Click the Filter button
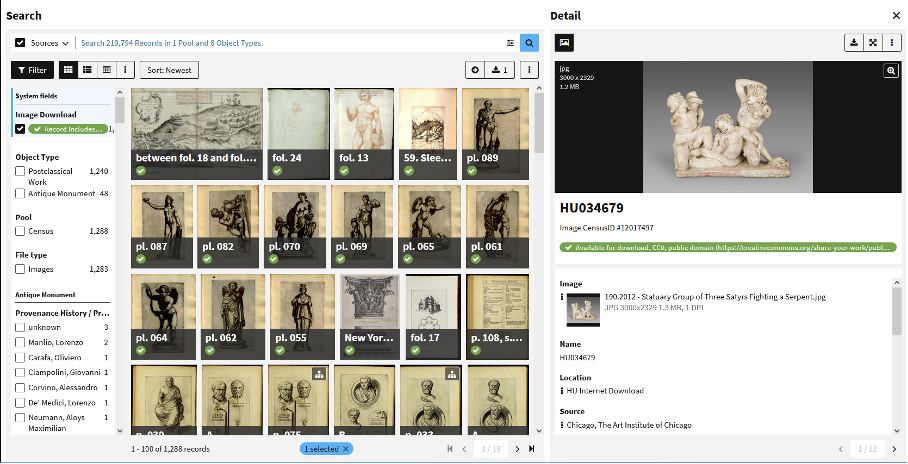 (x=32, y=70)
